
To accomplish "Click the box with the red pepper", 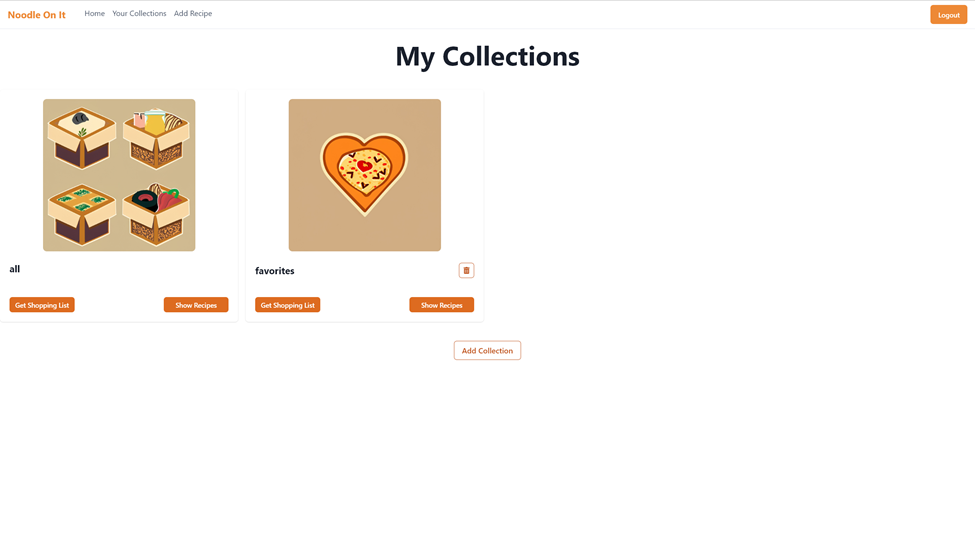I will [156, 214].
